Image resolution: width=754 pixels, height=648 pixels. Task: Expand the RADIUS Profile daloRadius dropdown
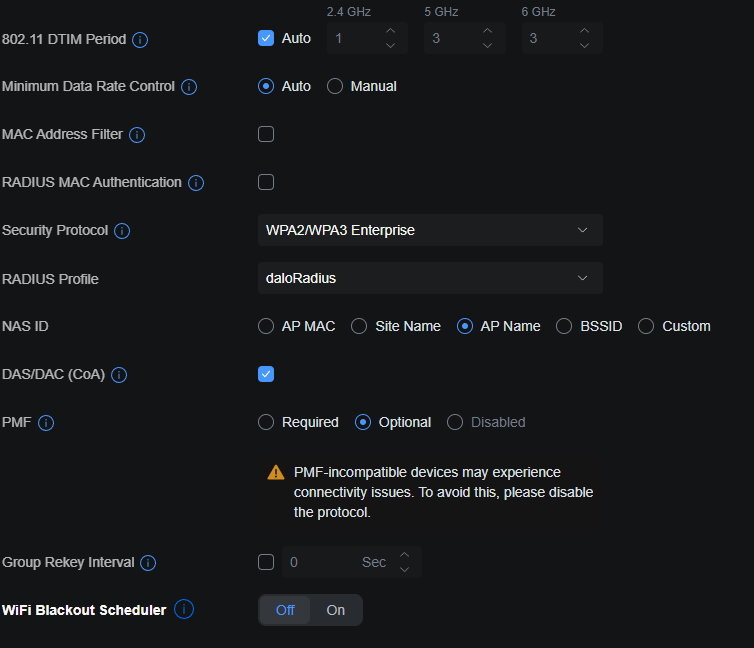tap(430, 278)
